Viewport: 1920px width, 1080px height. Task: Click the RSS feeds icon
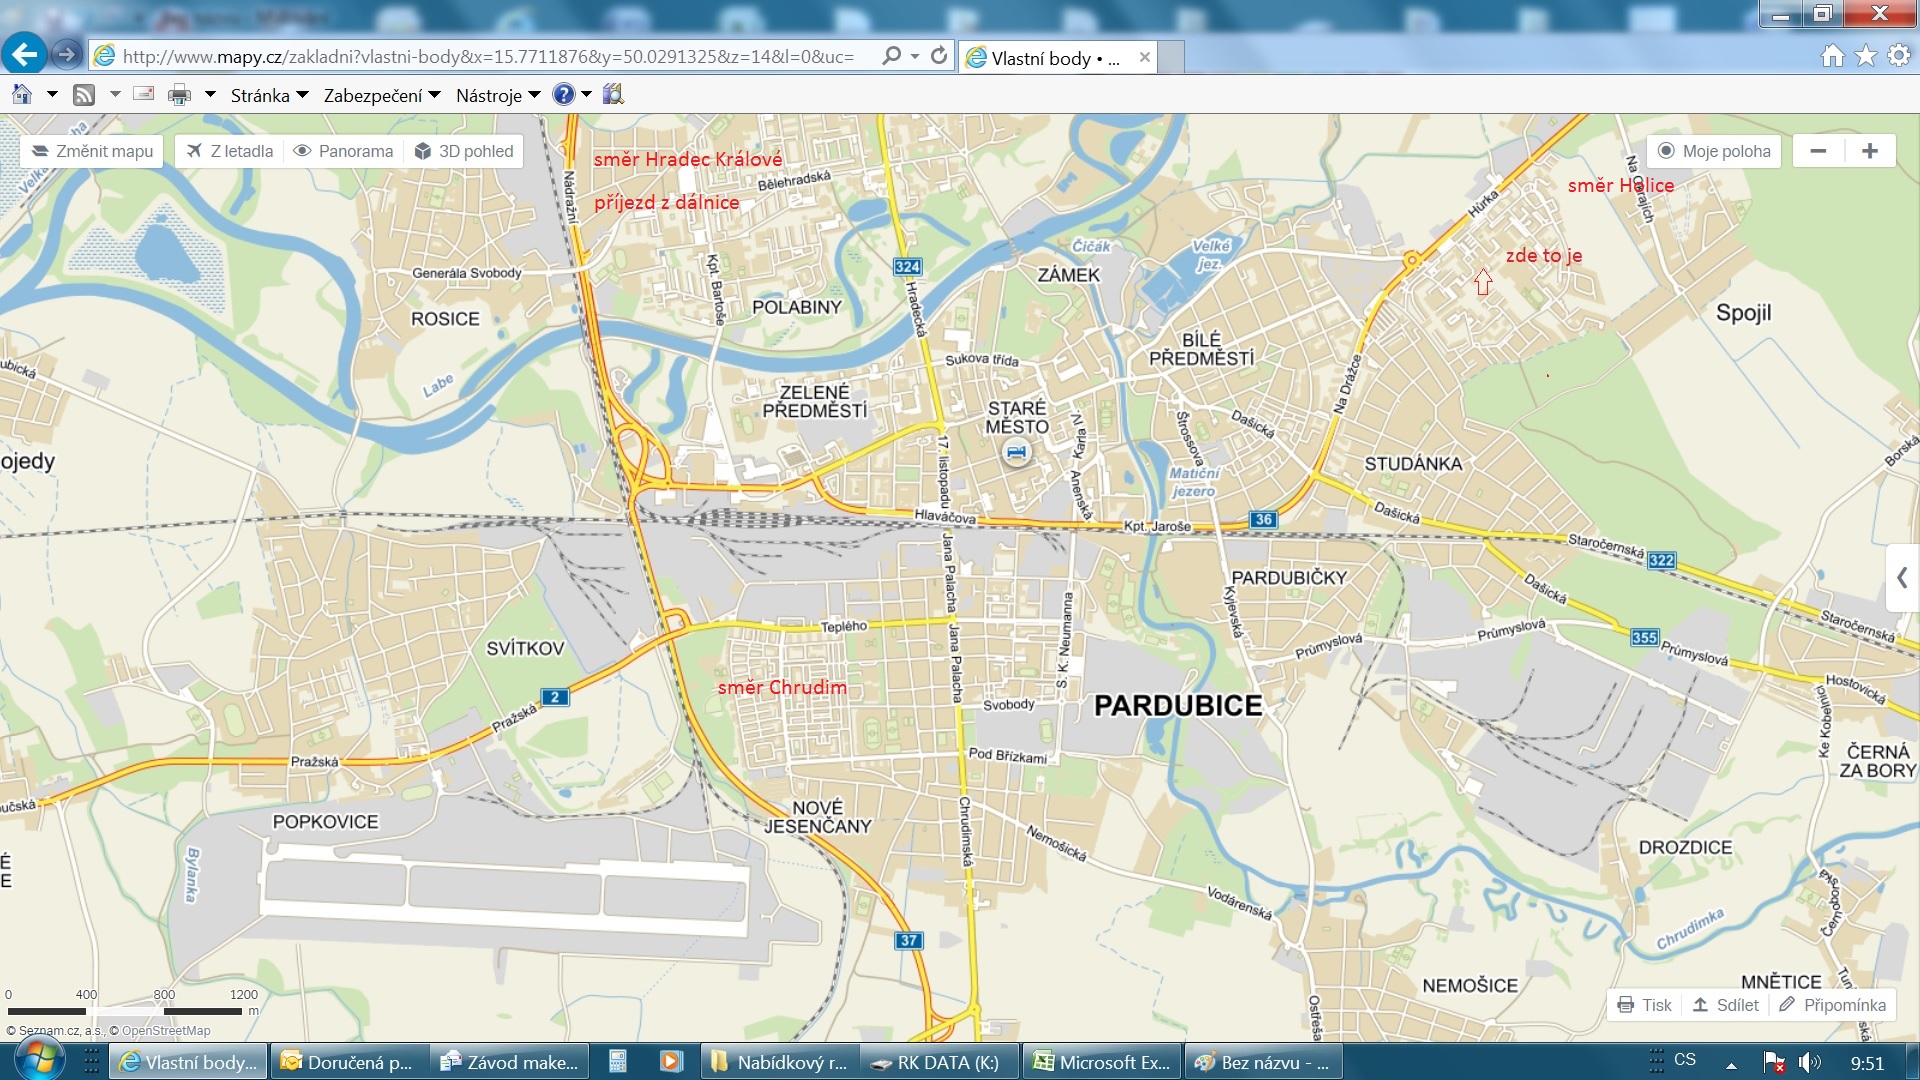pyautogui.click(x=84, y=95)
